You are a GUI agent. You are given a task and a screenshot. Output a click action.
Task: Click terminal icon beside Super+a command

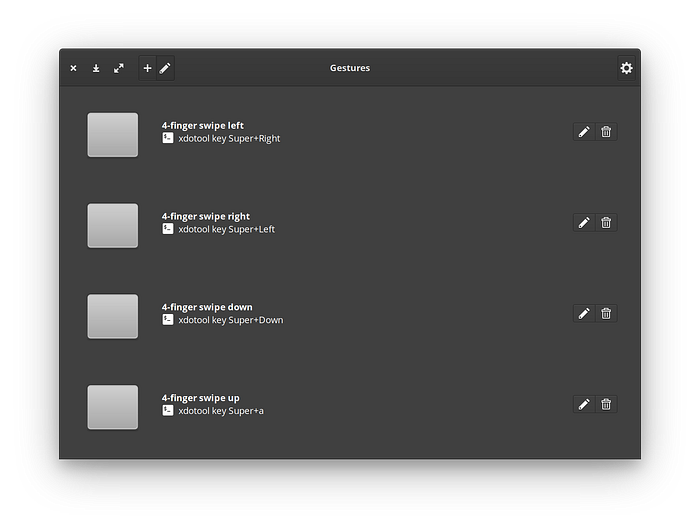[168, 410]
